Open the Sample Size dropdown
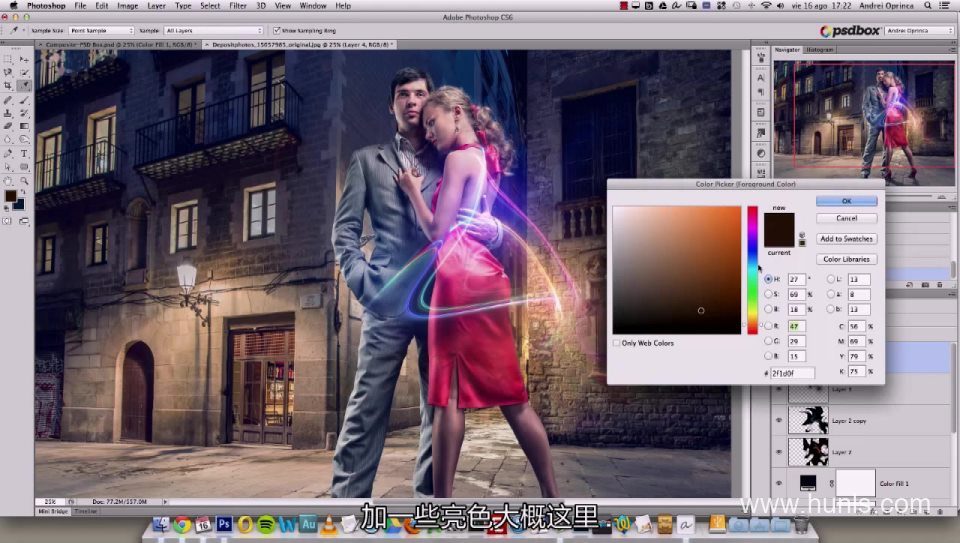The height and width of the screenshot is (543, 960). point(101,30)
